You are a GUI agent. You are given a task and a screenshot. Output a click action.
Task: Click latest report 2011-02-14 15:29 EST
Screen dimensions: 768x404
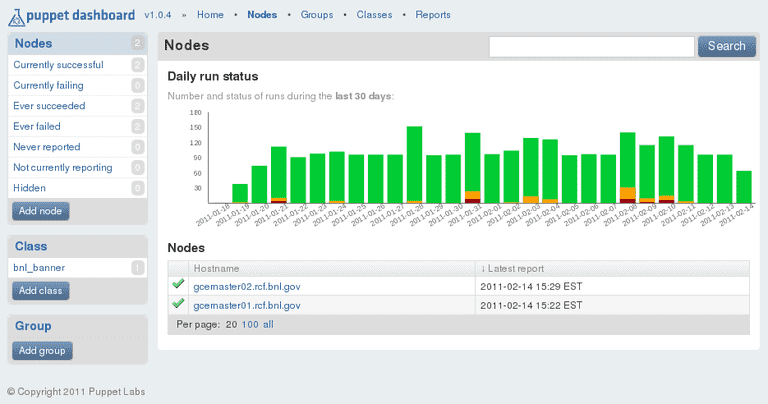(x=531, y=286)
